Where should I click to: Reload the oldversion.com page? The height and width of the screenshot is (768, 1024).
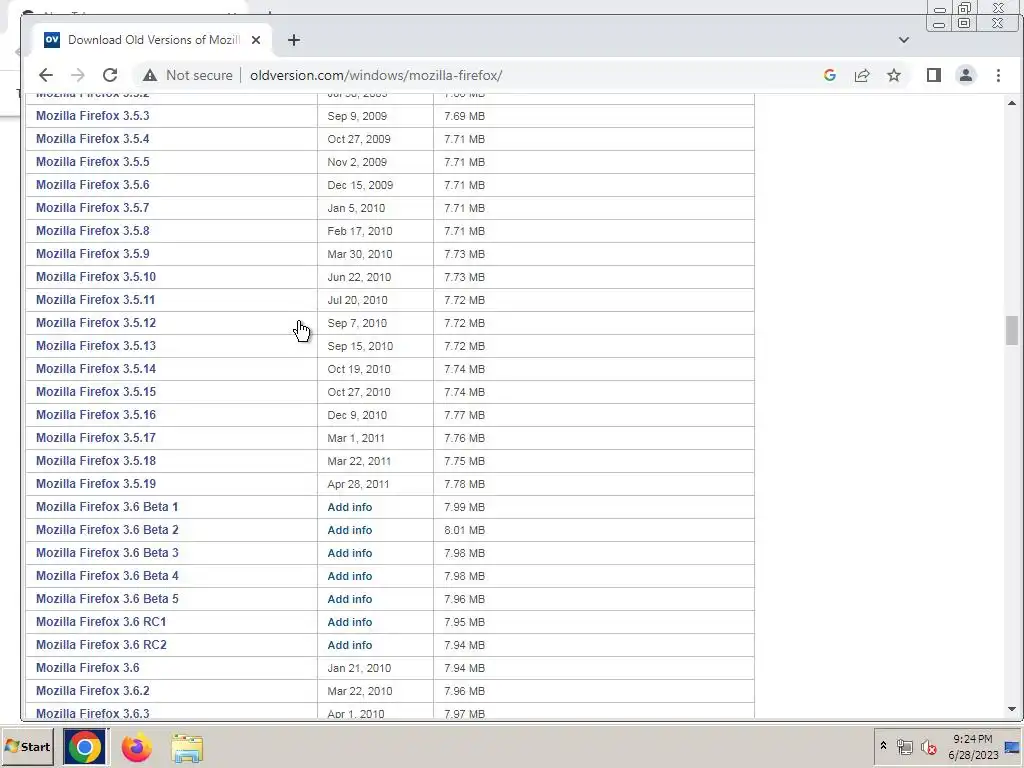click(x=110, y=75)
